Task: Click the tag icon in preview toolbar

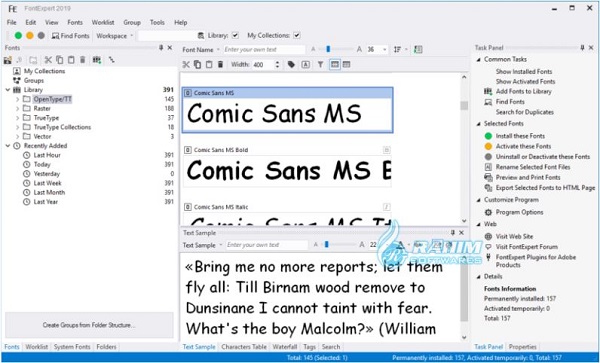Action: coord(291,65)
